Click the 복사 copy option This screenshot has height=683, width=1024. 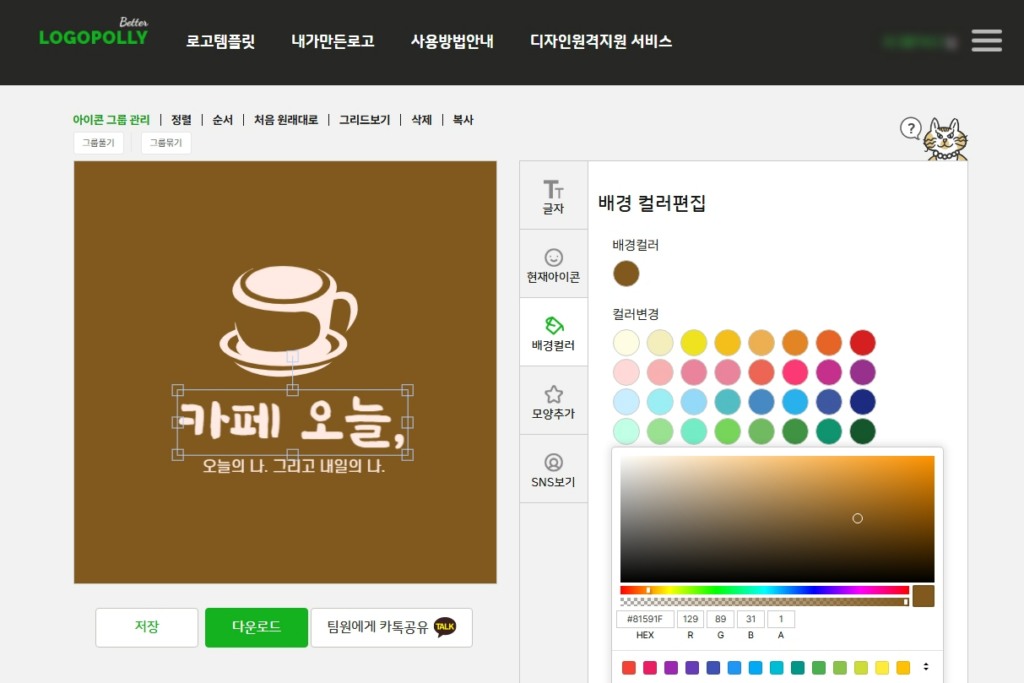(x=463, y=119)
